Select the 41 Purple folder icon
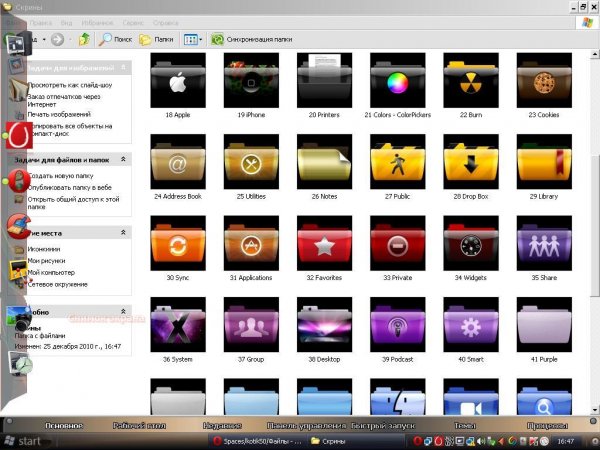The image size is (600, 450). click(x=544, y=324)
